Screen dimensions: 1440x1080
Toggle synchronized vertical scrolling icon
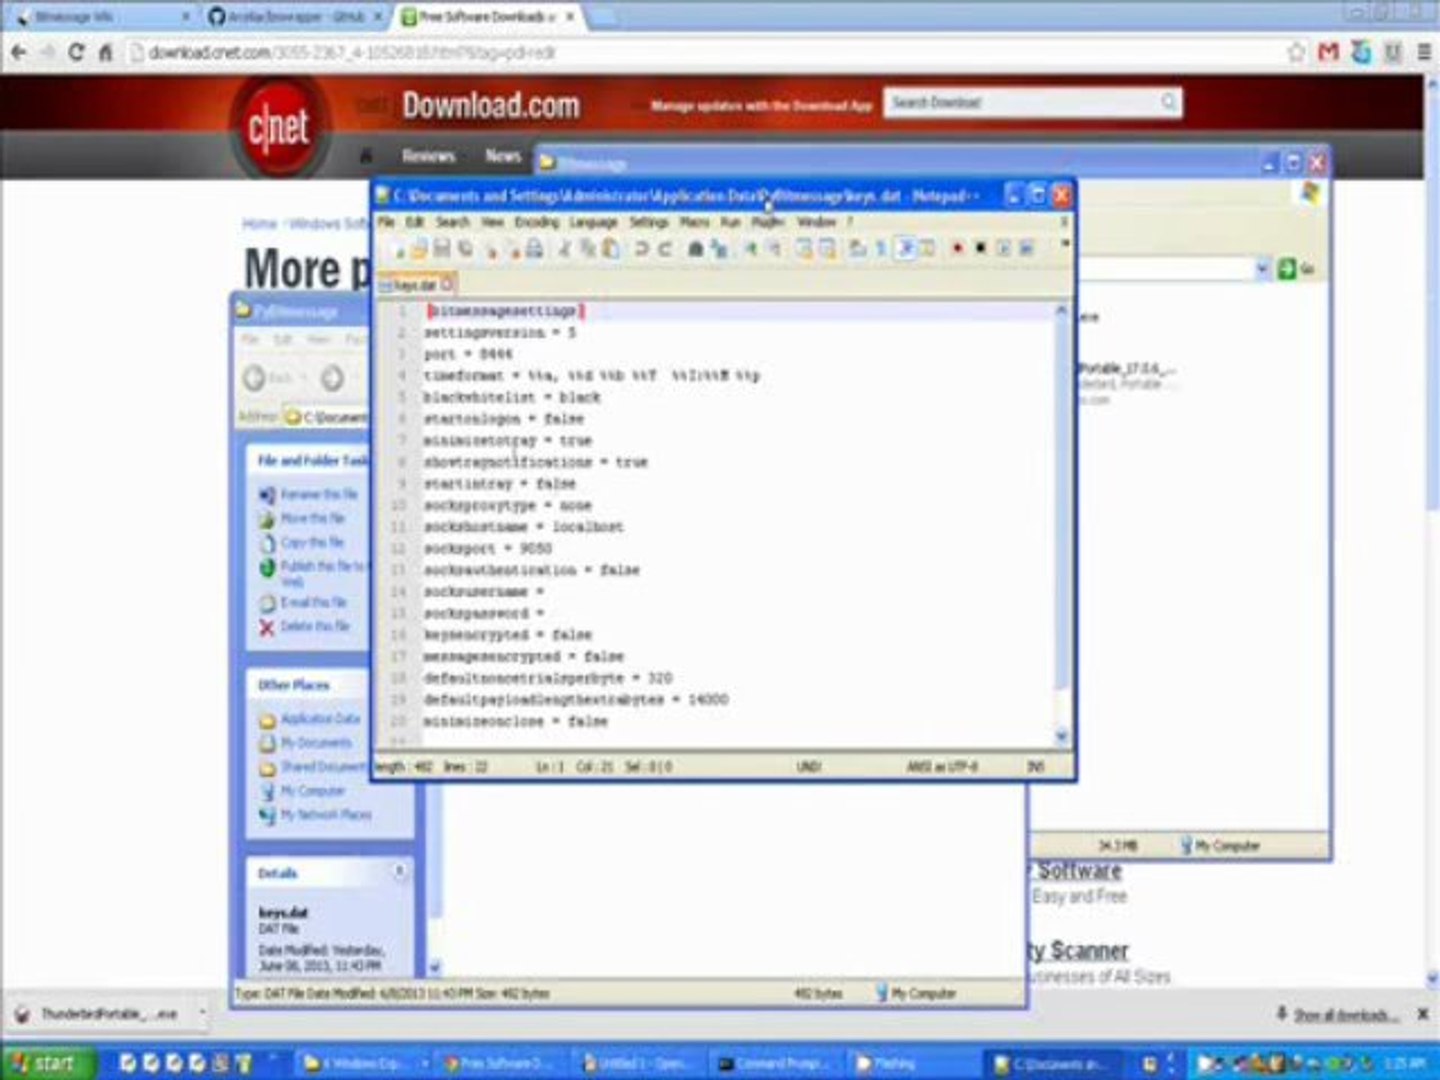(x=805, y=248)
